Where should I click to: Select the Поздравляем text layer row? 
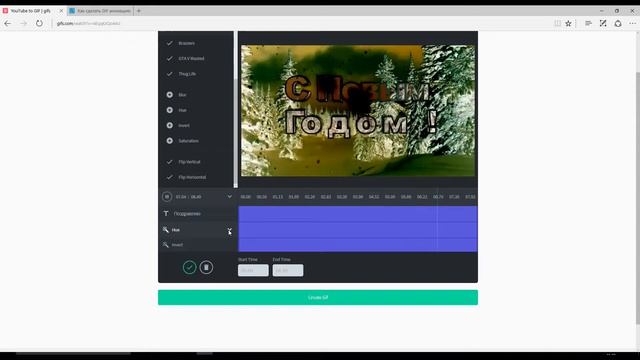[x=198, y=213]
